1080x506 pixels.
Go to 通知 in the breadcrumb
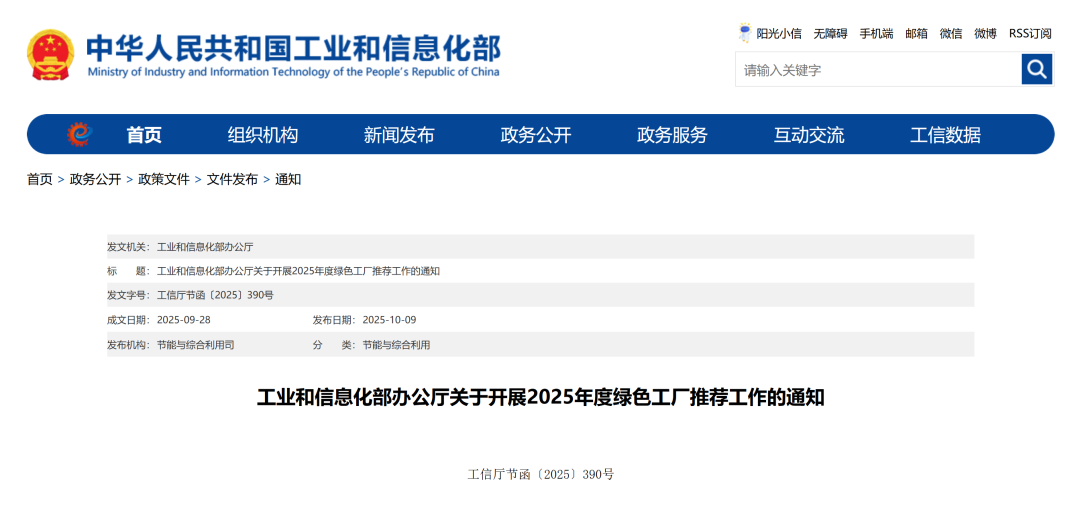[288, 180]
